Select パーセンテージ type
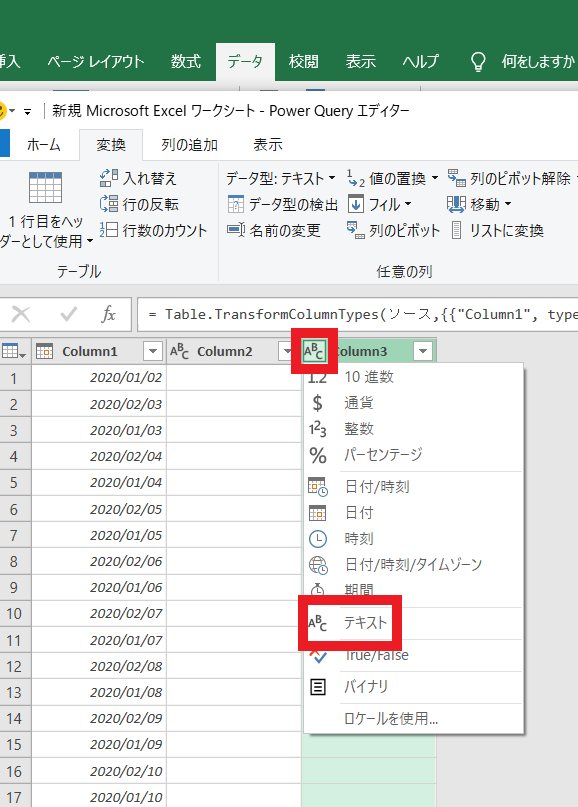The width and height of the screenshot is (578, 807). click(x=414, y=454)
